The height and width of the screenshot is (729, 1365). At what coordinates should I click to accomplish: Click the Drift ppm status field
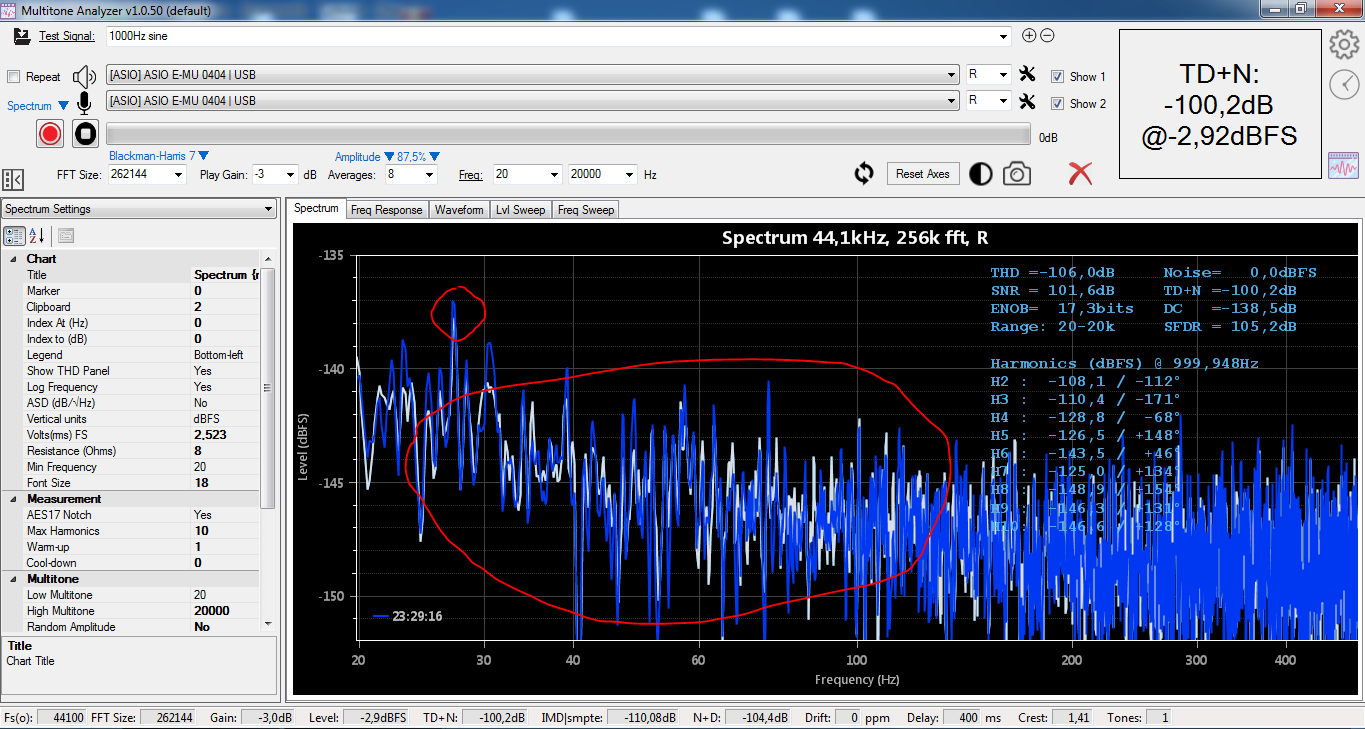pos(848,718)
